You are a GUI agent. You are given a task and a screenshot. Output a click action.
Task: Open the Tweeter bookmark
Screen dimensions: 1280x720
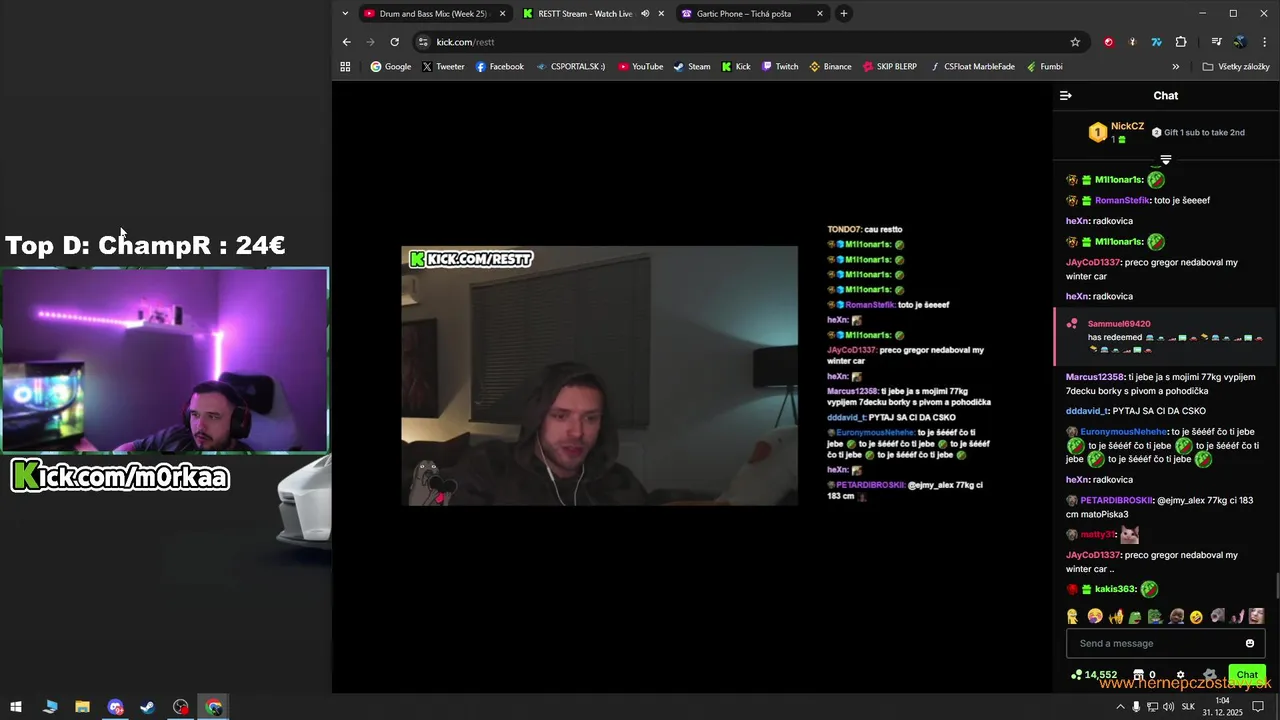[x=443, y=67]
